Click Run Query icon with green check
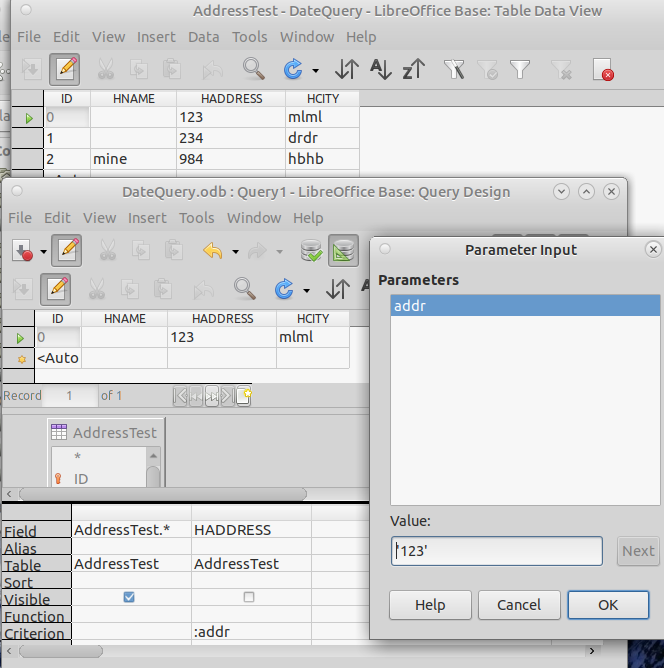This screenshot has height=668, width=664. 311,250
